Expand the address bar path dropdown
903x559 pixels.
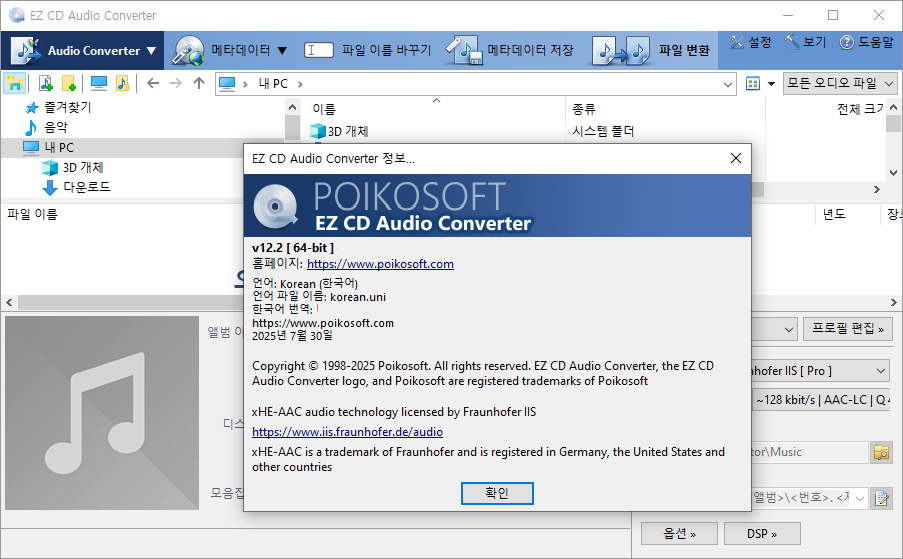point(728,85)
